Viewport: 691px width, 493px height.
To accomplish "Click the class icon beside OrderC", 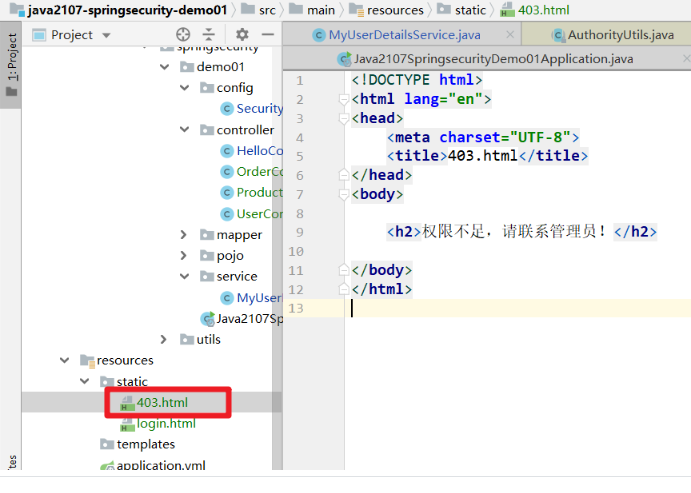I will pos(227,171).
